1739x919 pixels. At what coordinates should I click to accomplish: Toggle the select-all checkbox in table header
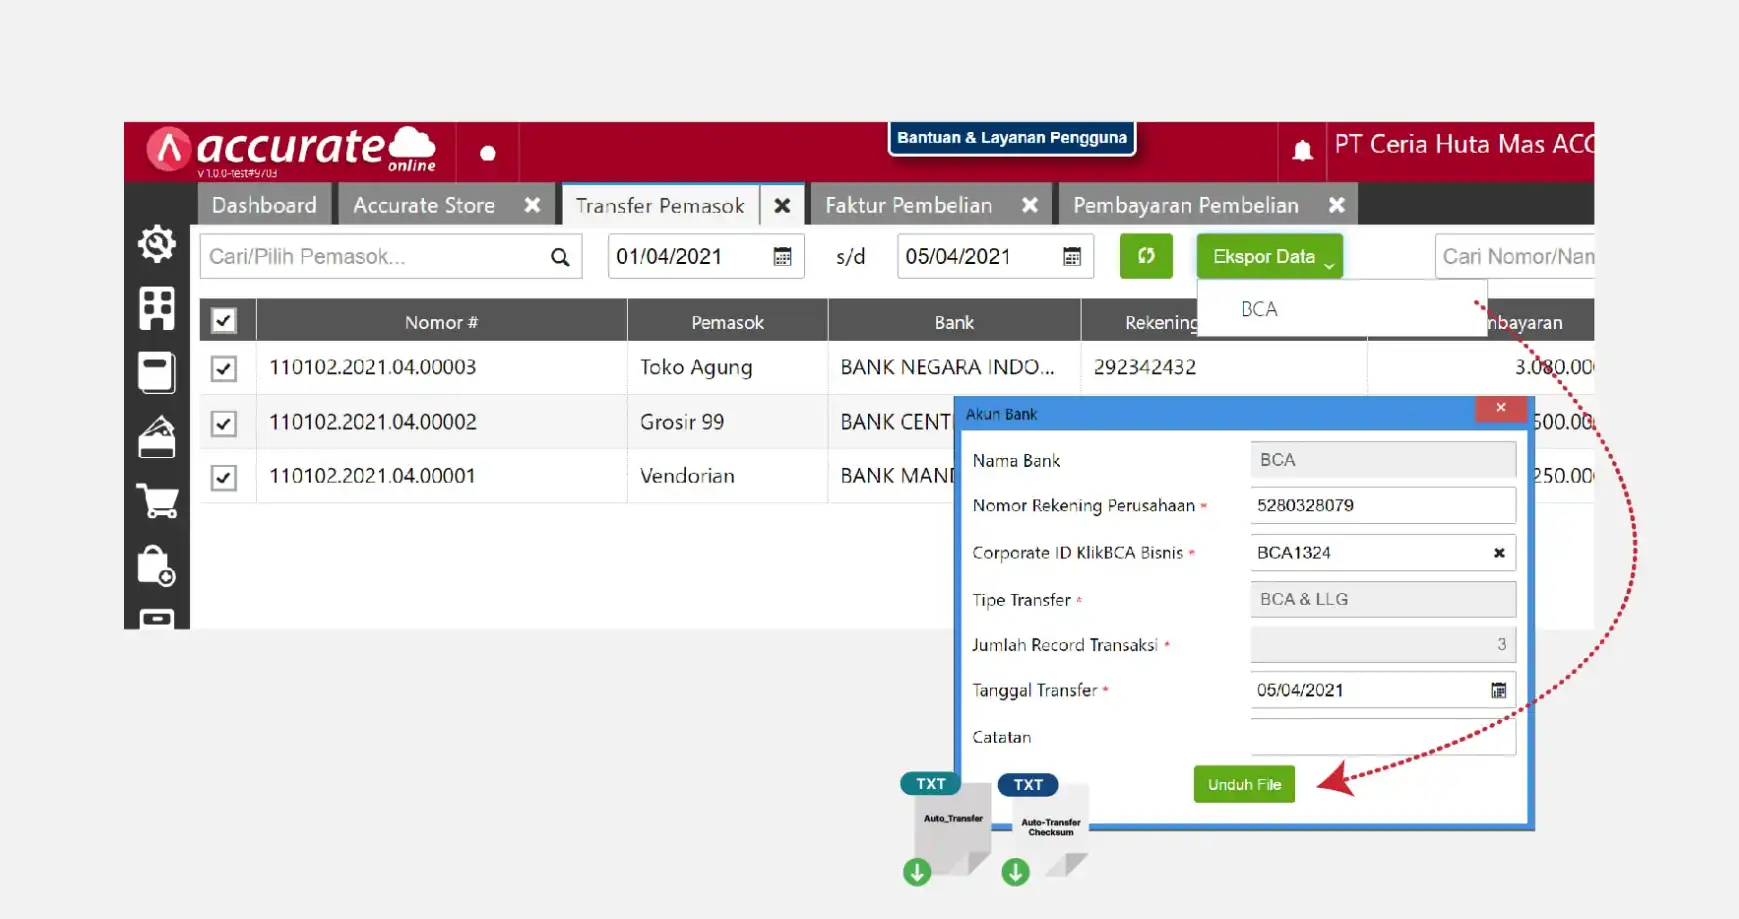tap(223, 321)
